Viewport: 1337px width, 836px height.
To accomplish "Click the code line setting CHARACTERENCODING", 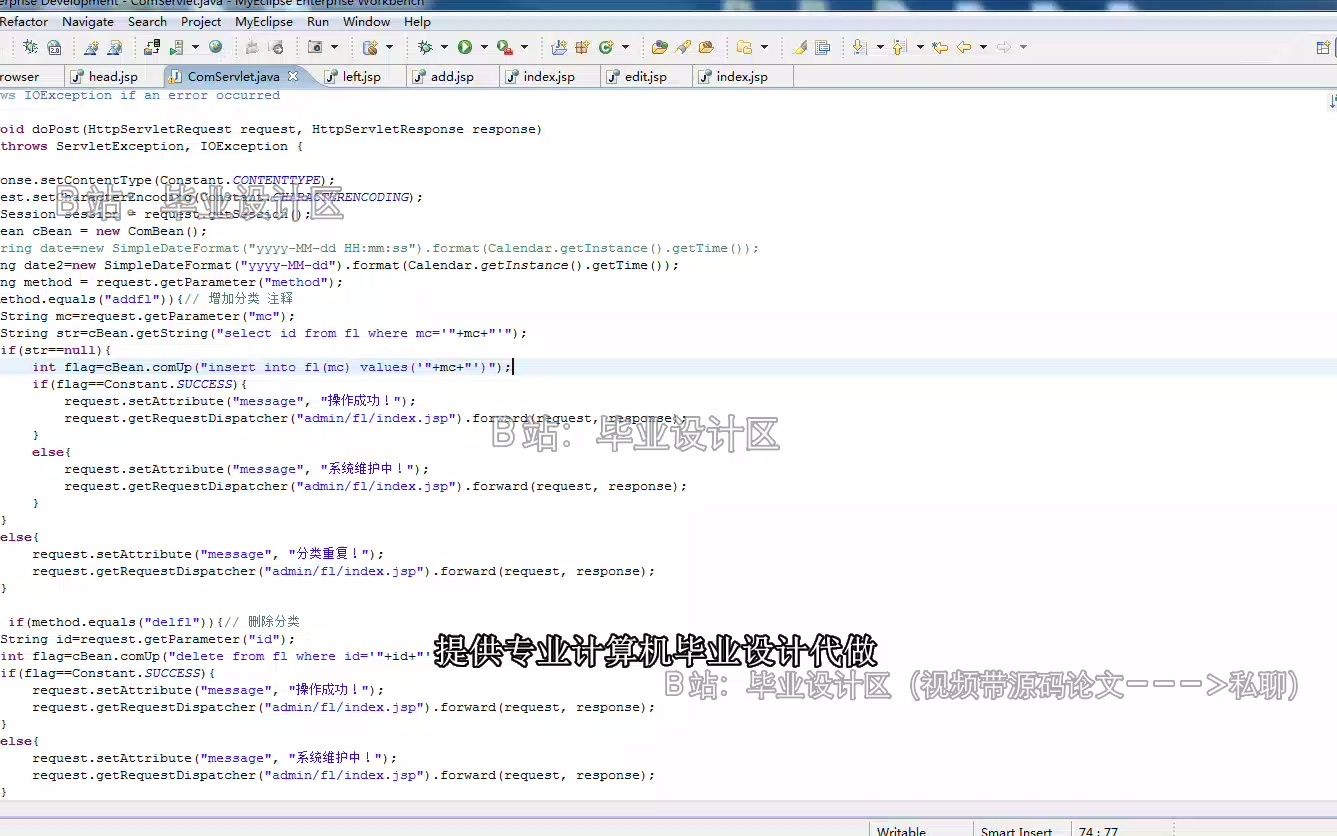I will [211, 197].
